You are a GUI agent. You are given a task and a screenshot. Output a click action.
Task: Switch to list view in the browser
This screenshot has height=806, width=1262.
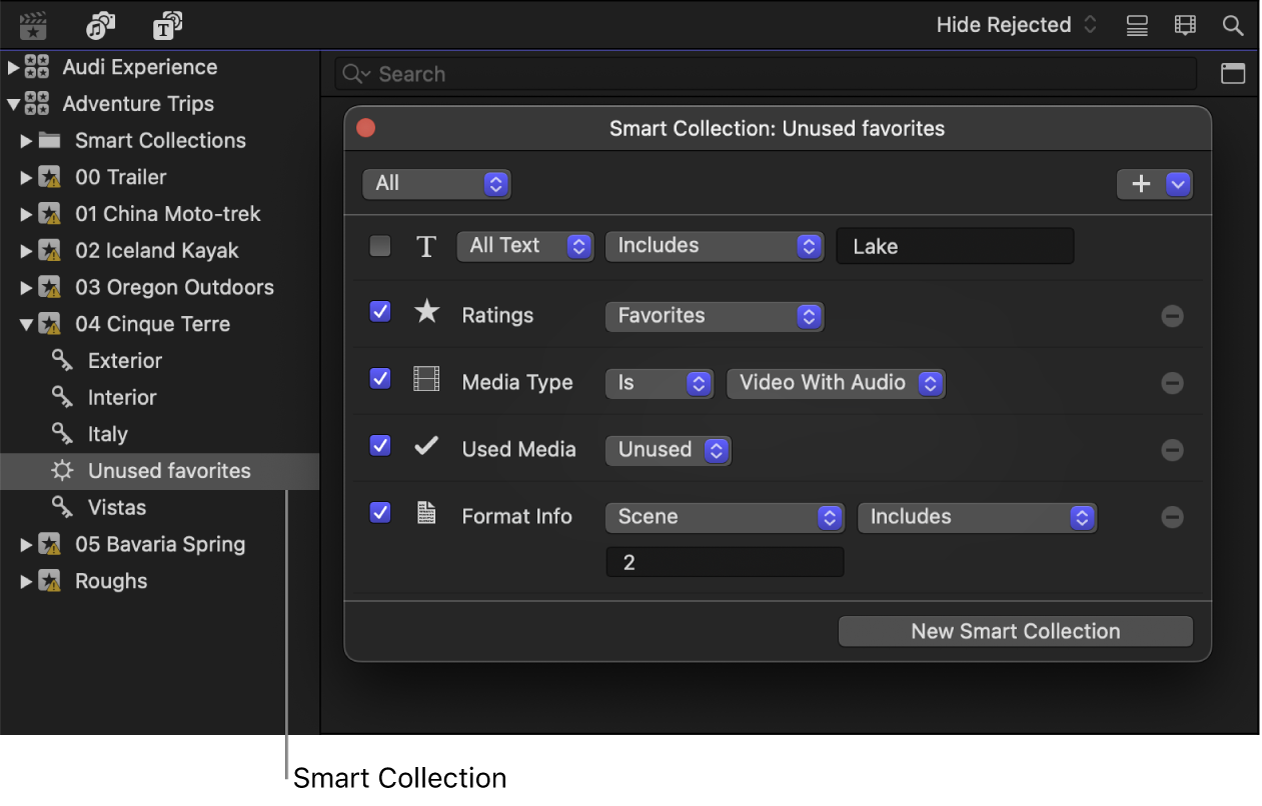[x=1136, y=24]
